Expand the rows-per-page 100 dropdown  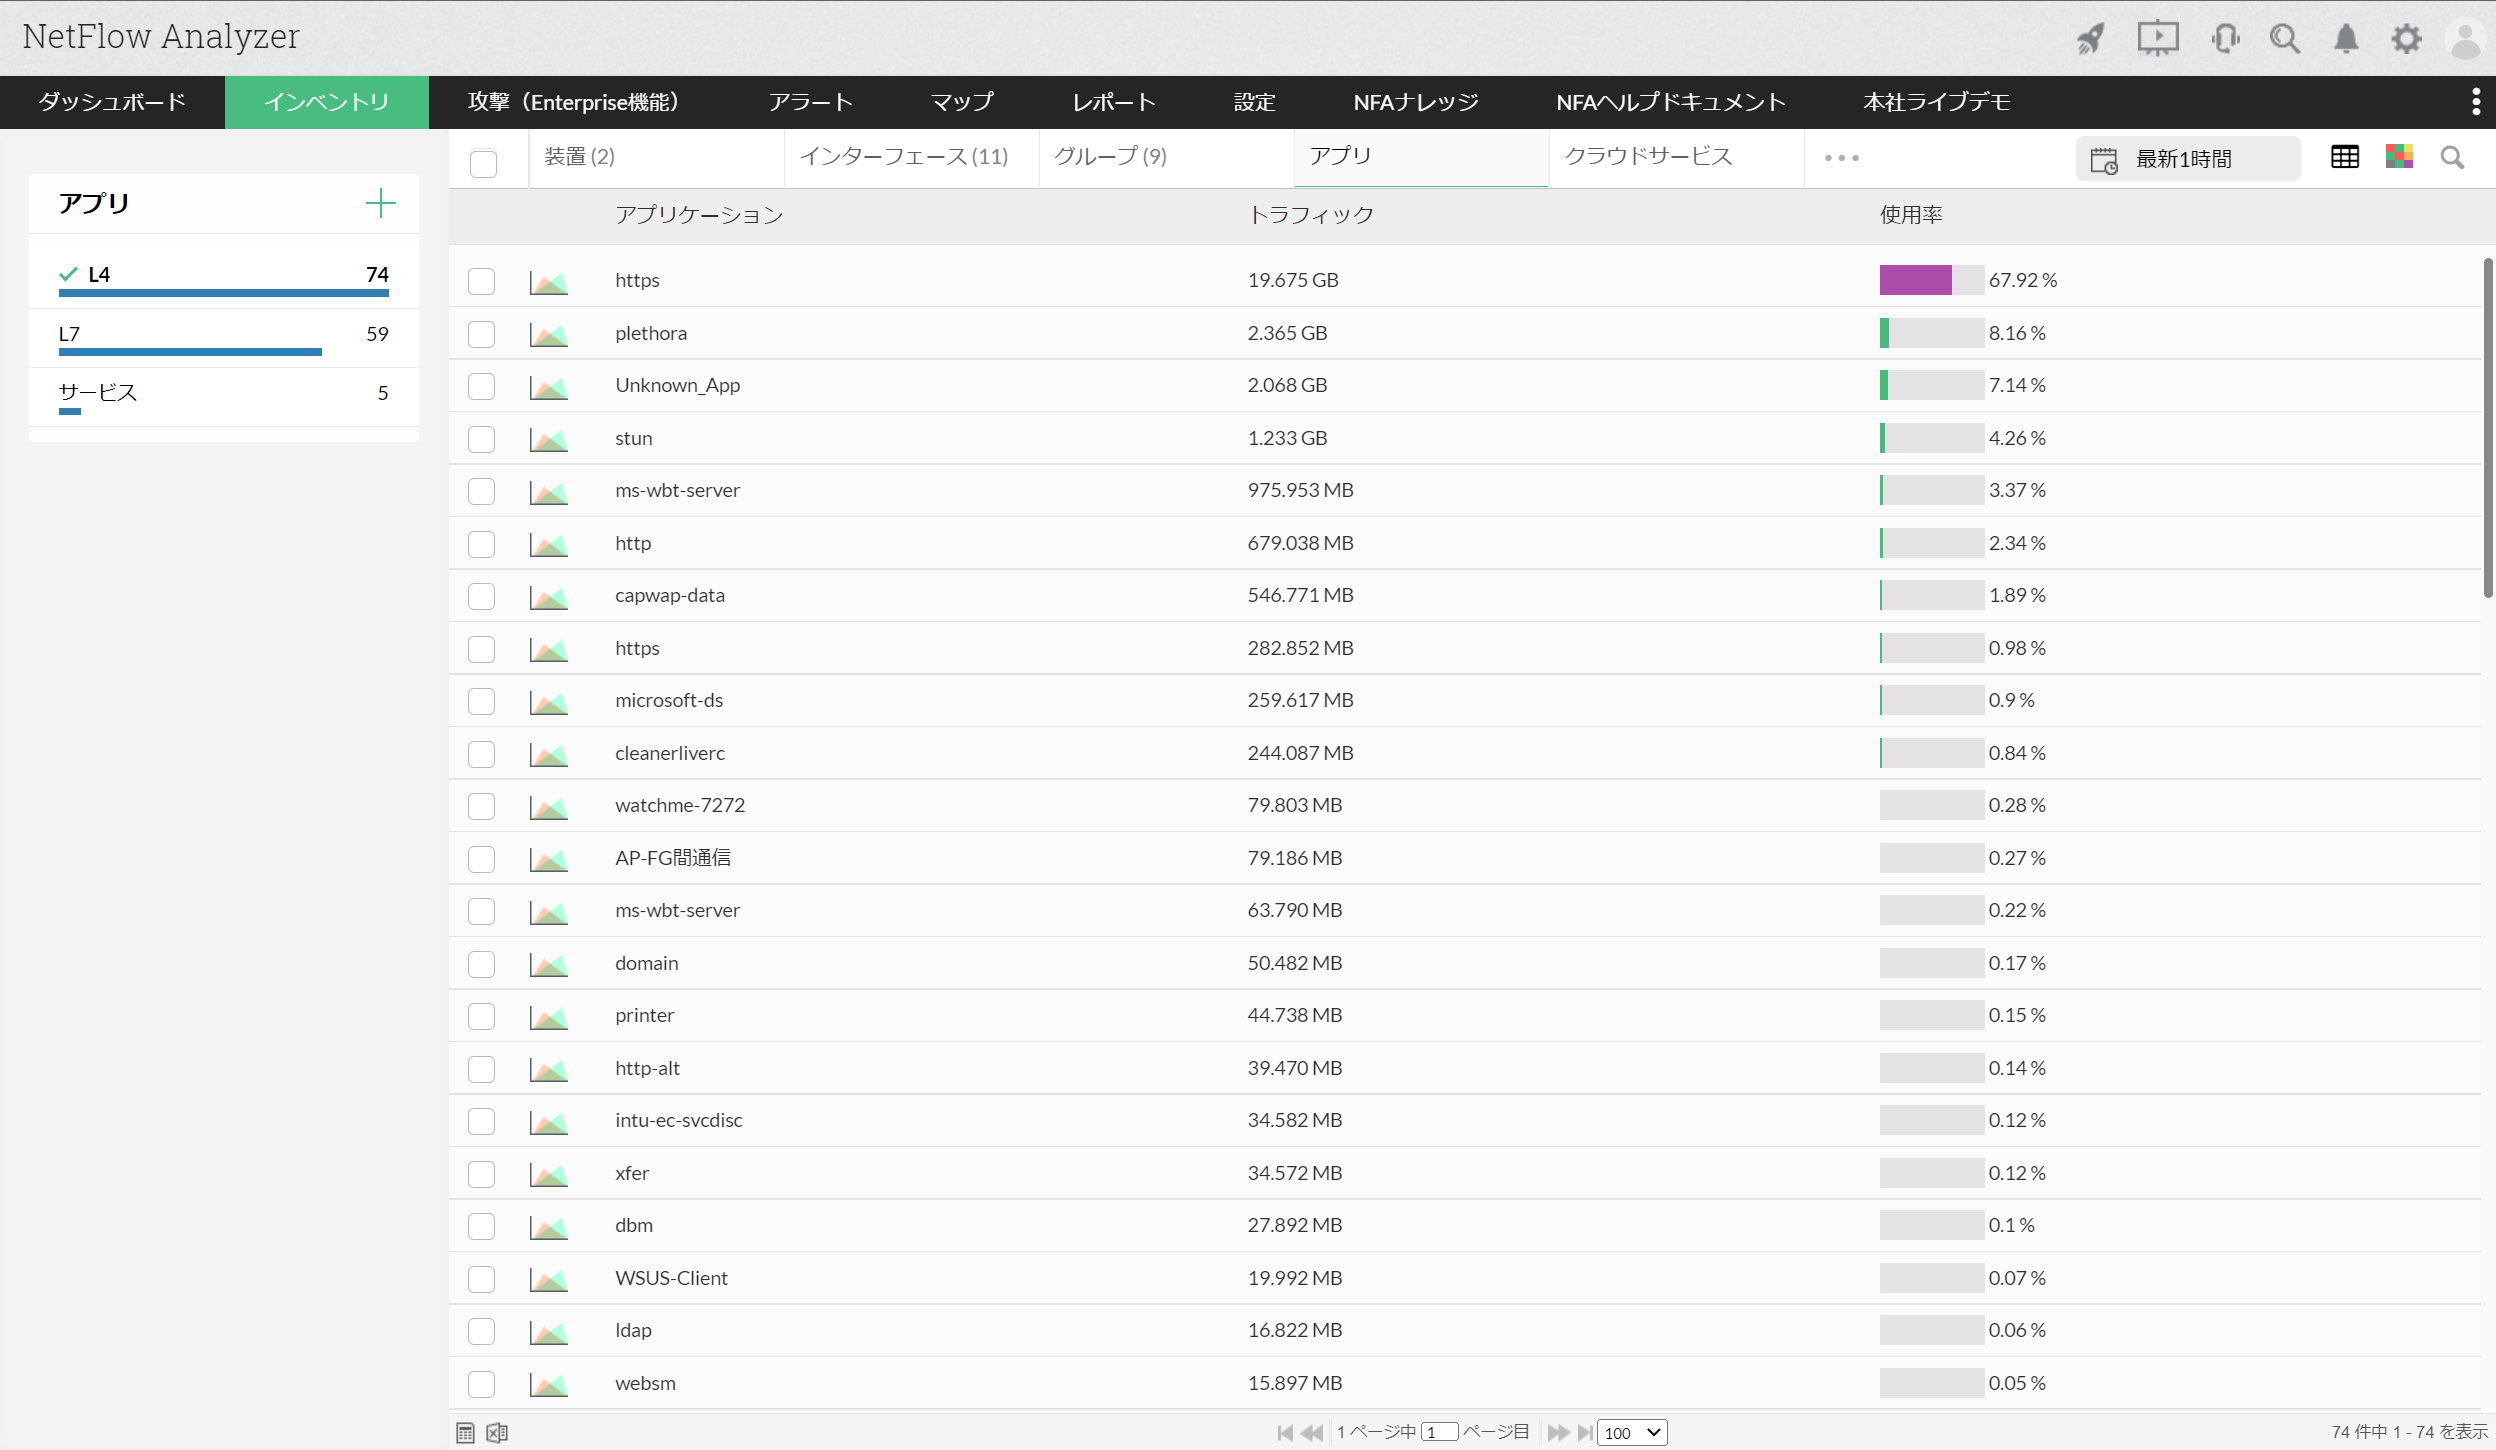click(x=1631, y=1433)
